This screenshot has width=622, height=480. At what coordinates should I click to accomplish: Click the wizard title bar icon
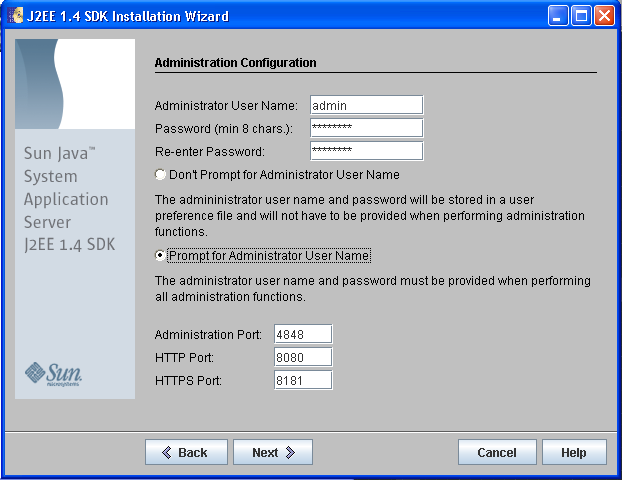15,16
